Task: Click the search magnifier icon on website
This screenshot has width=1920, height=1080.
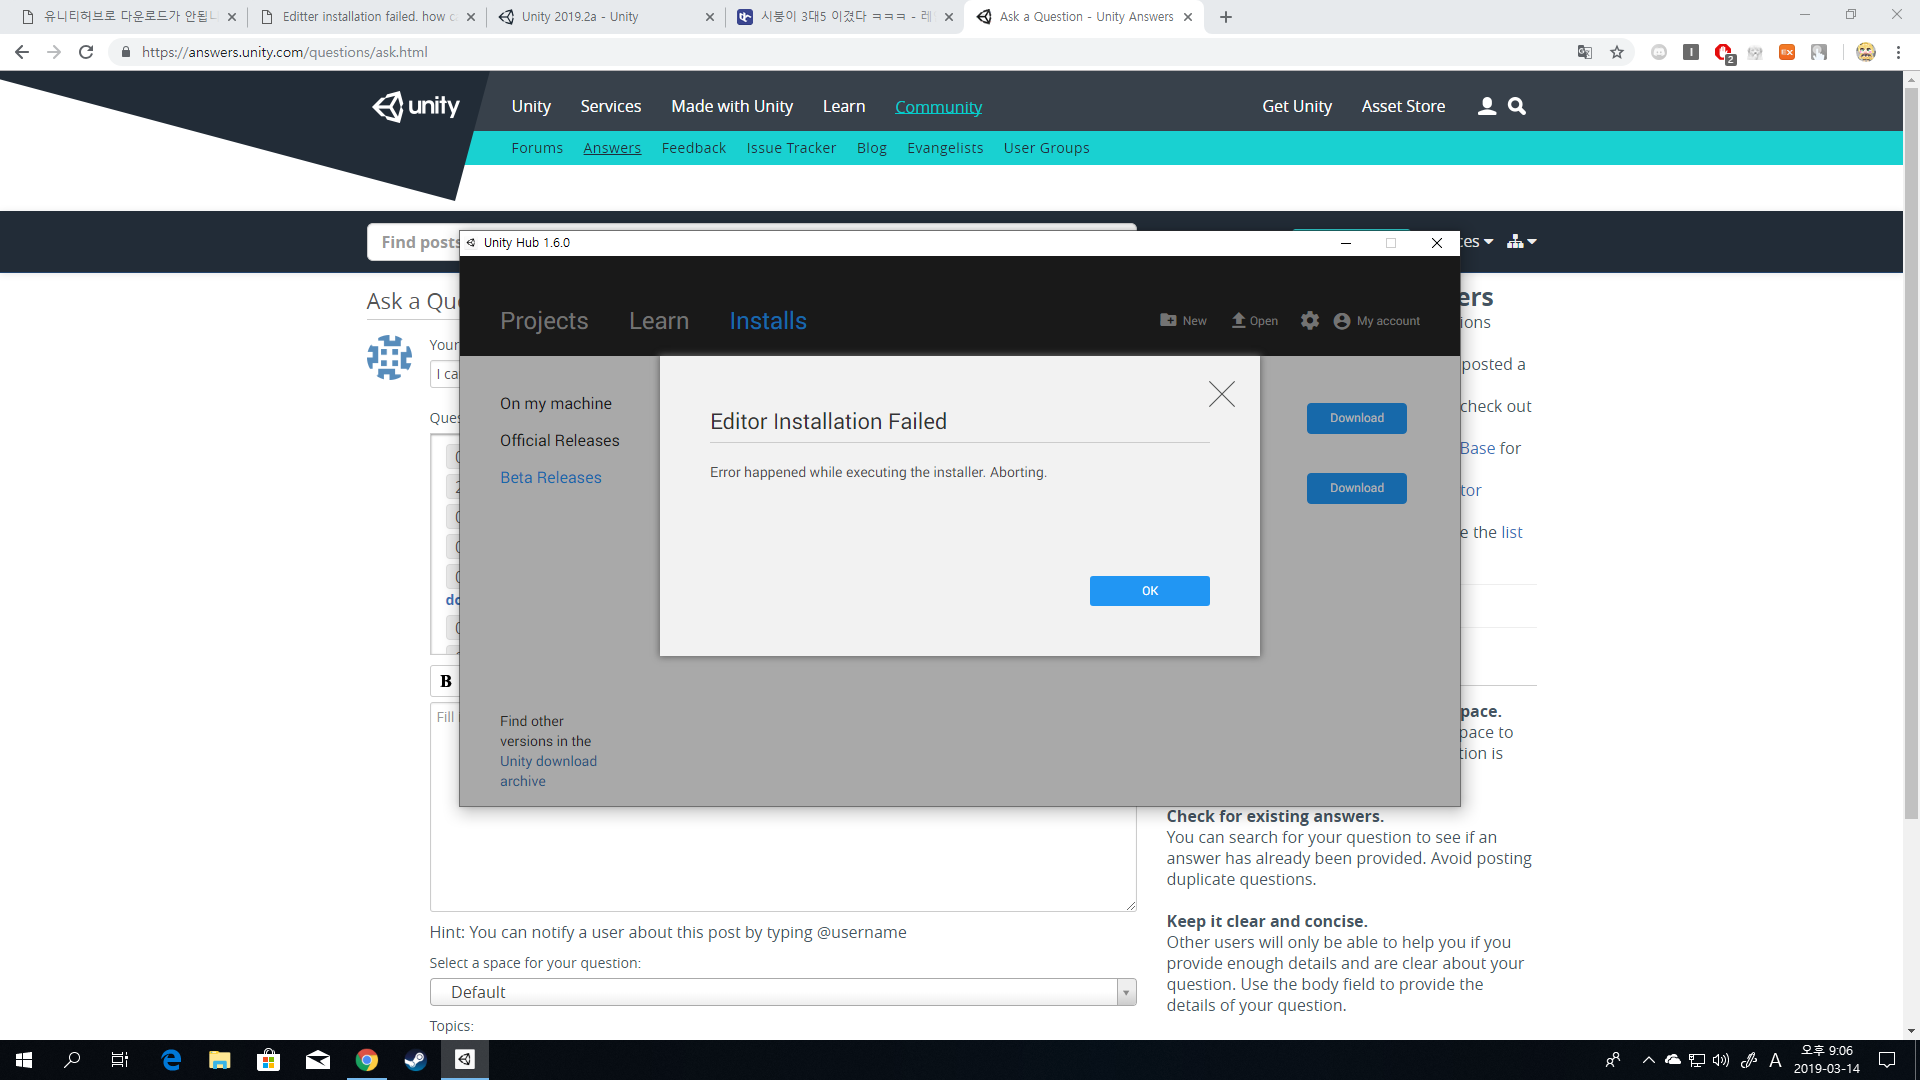Action: (1517, 106)
